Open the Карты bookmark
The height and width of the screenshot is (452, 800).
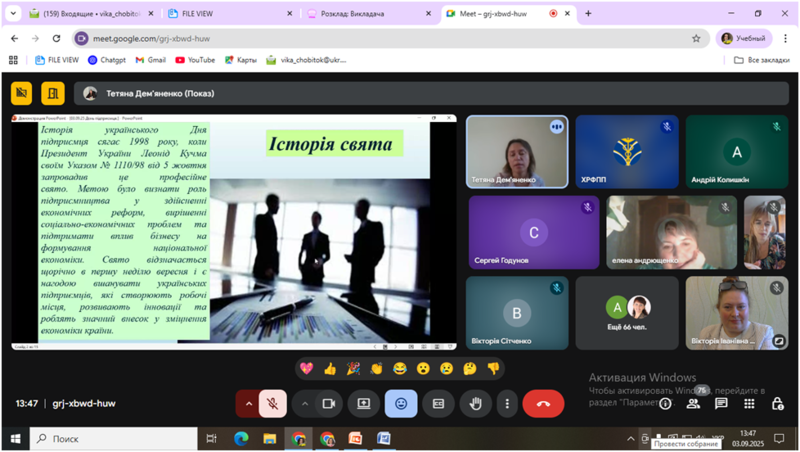click(241, 60)
